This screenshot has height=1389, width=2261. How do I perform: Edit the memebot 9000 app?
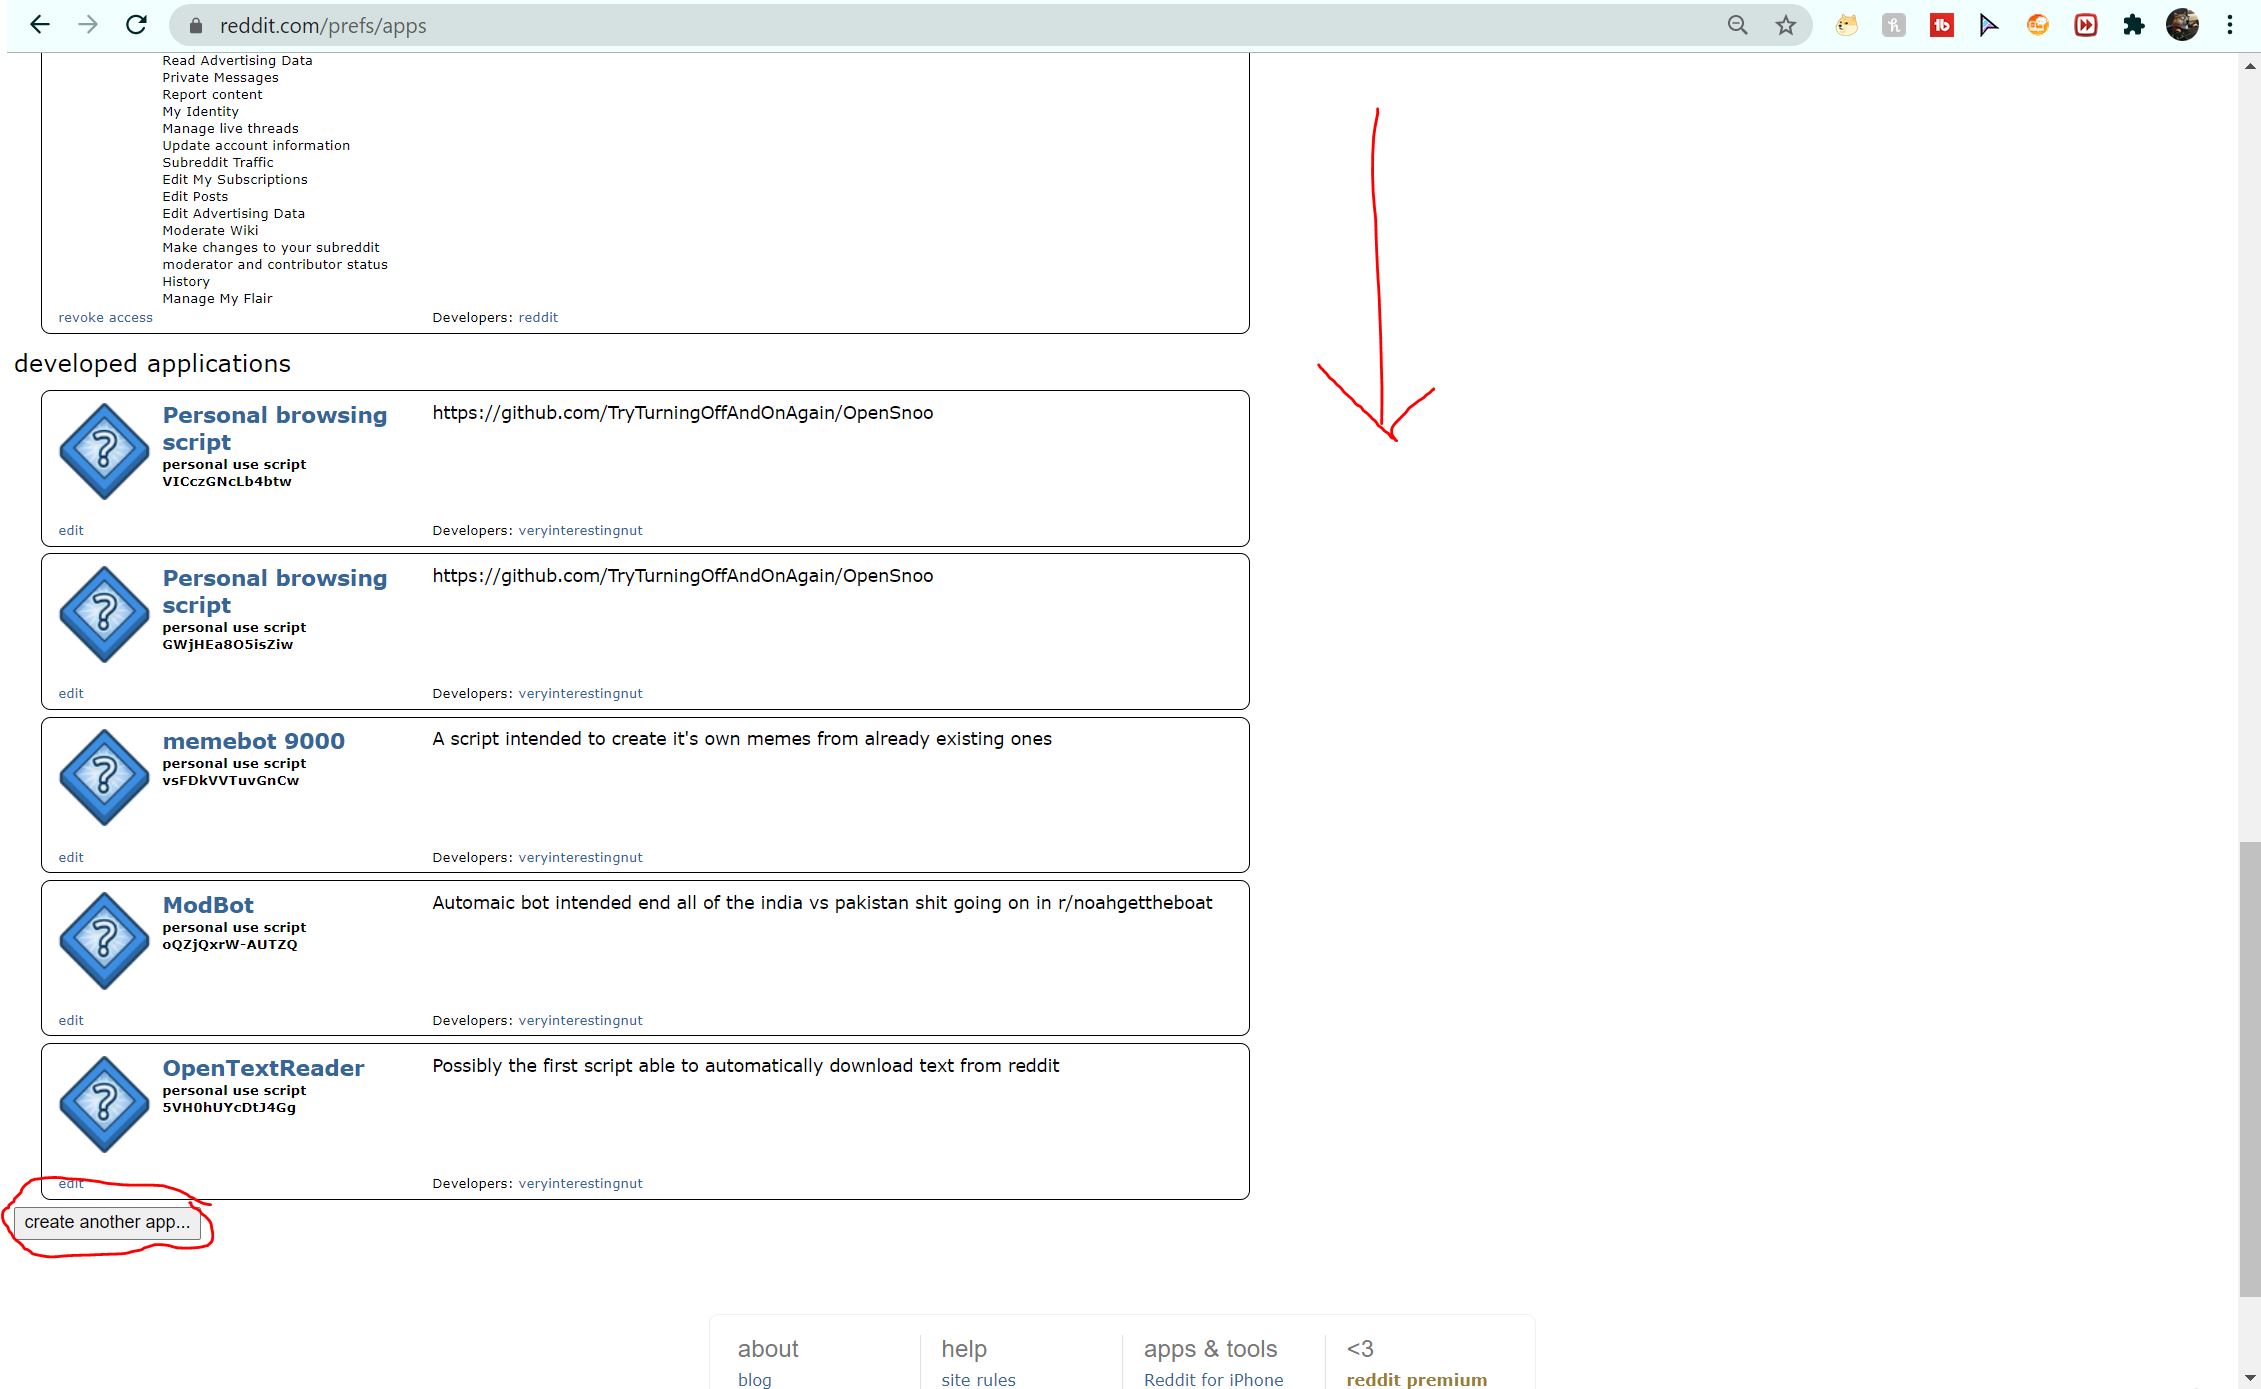pyautogui.click(x=71, y=857)
